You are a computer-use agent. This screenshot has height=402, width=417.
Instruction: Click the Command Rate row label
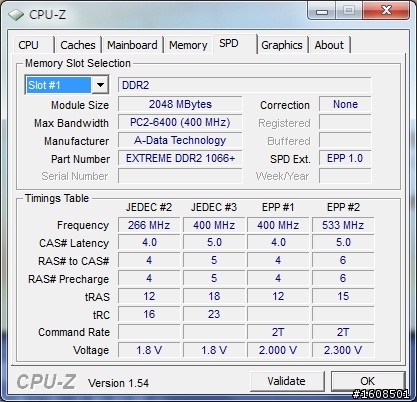point(74,332)
